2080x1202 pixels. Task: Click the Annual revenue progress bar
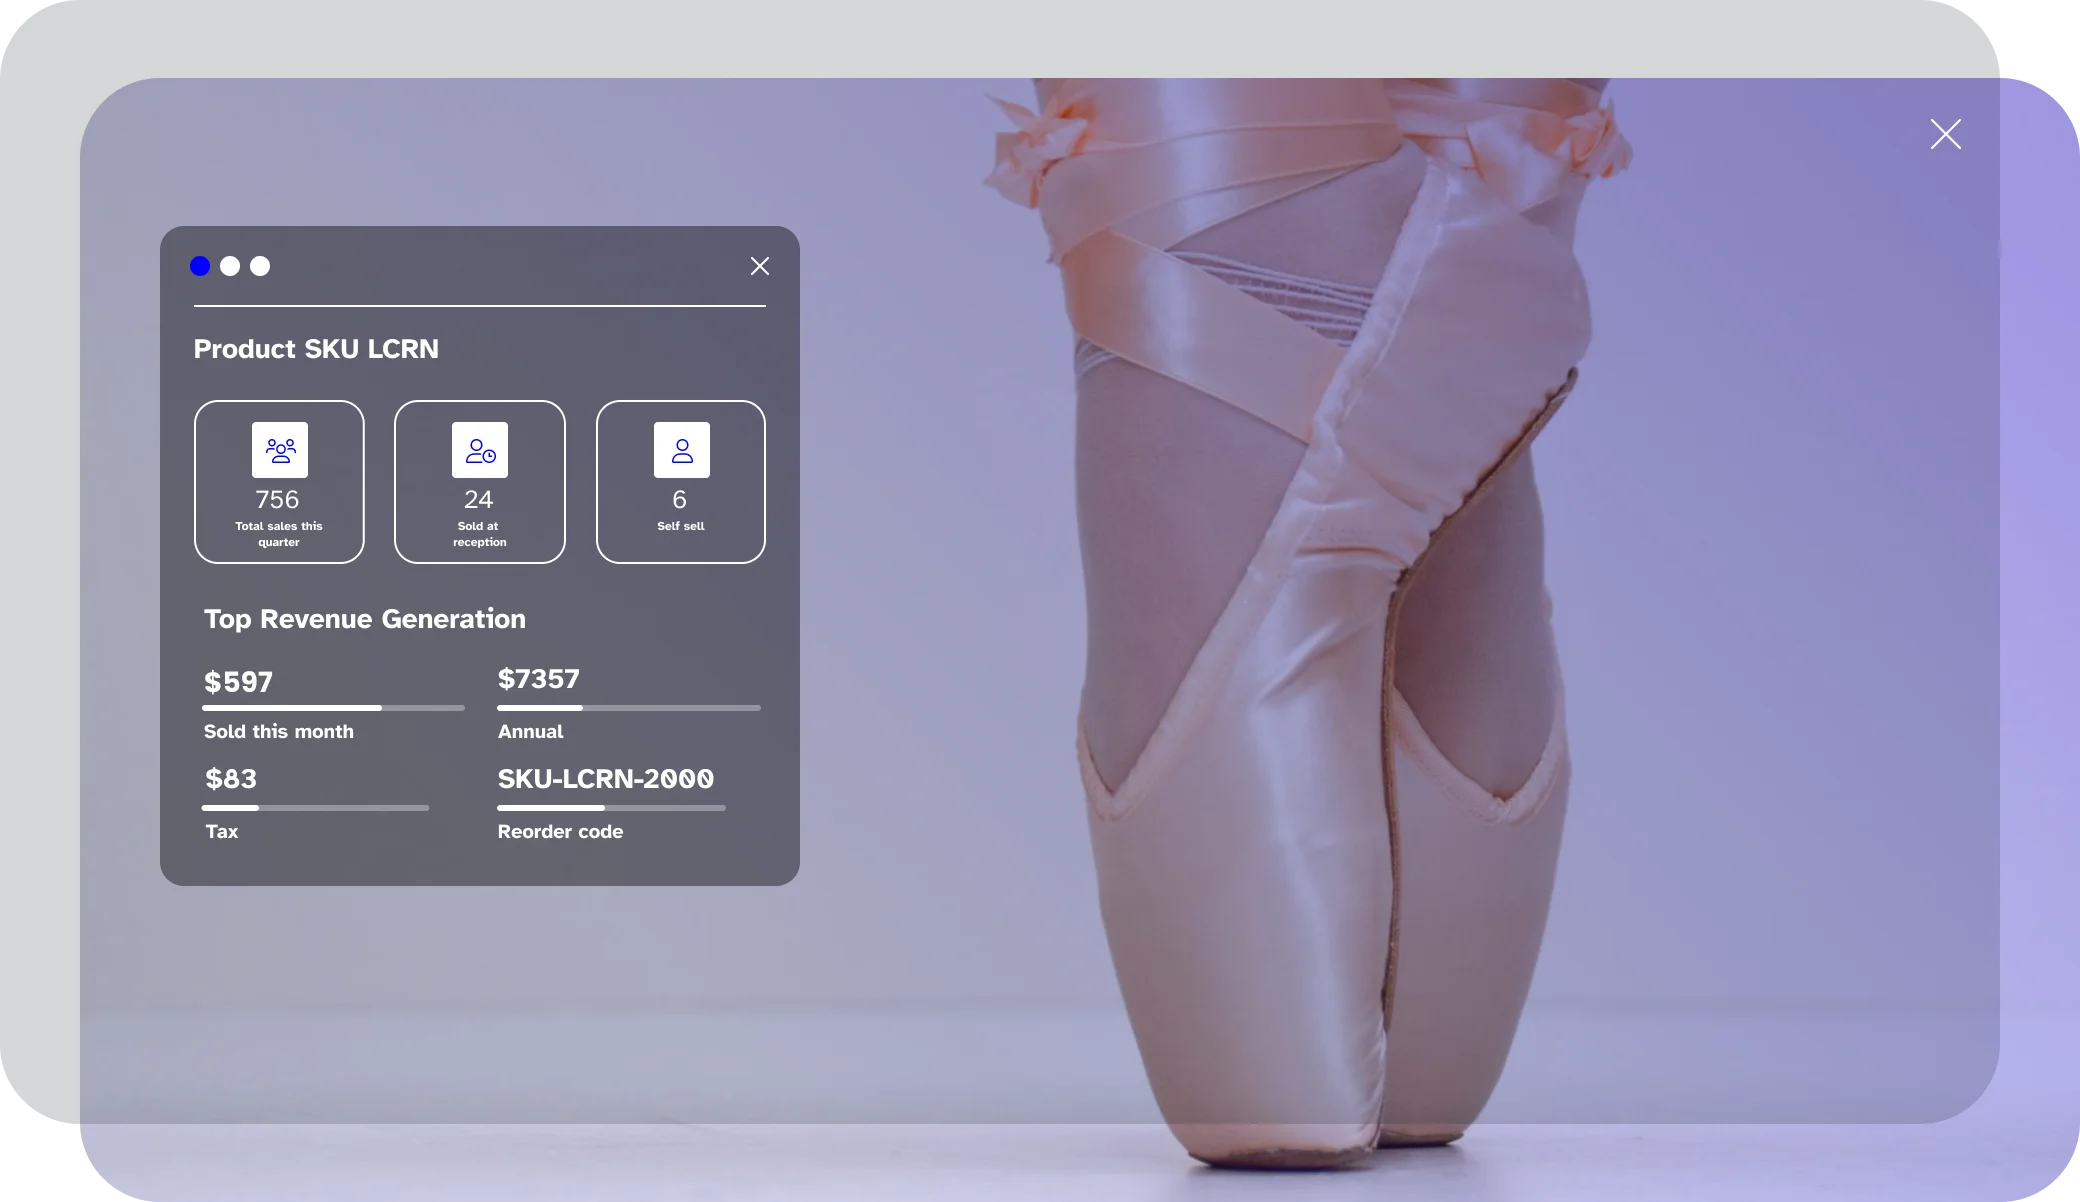(x=629, y=708)
